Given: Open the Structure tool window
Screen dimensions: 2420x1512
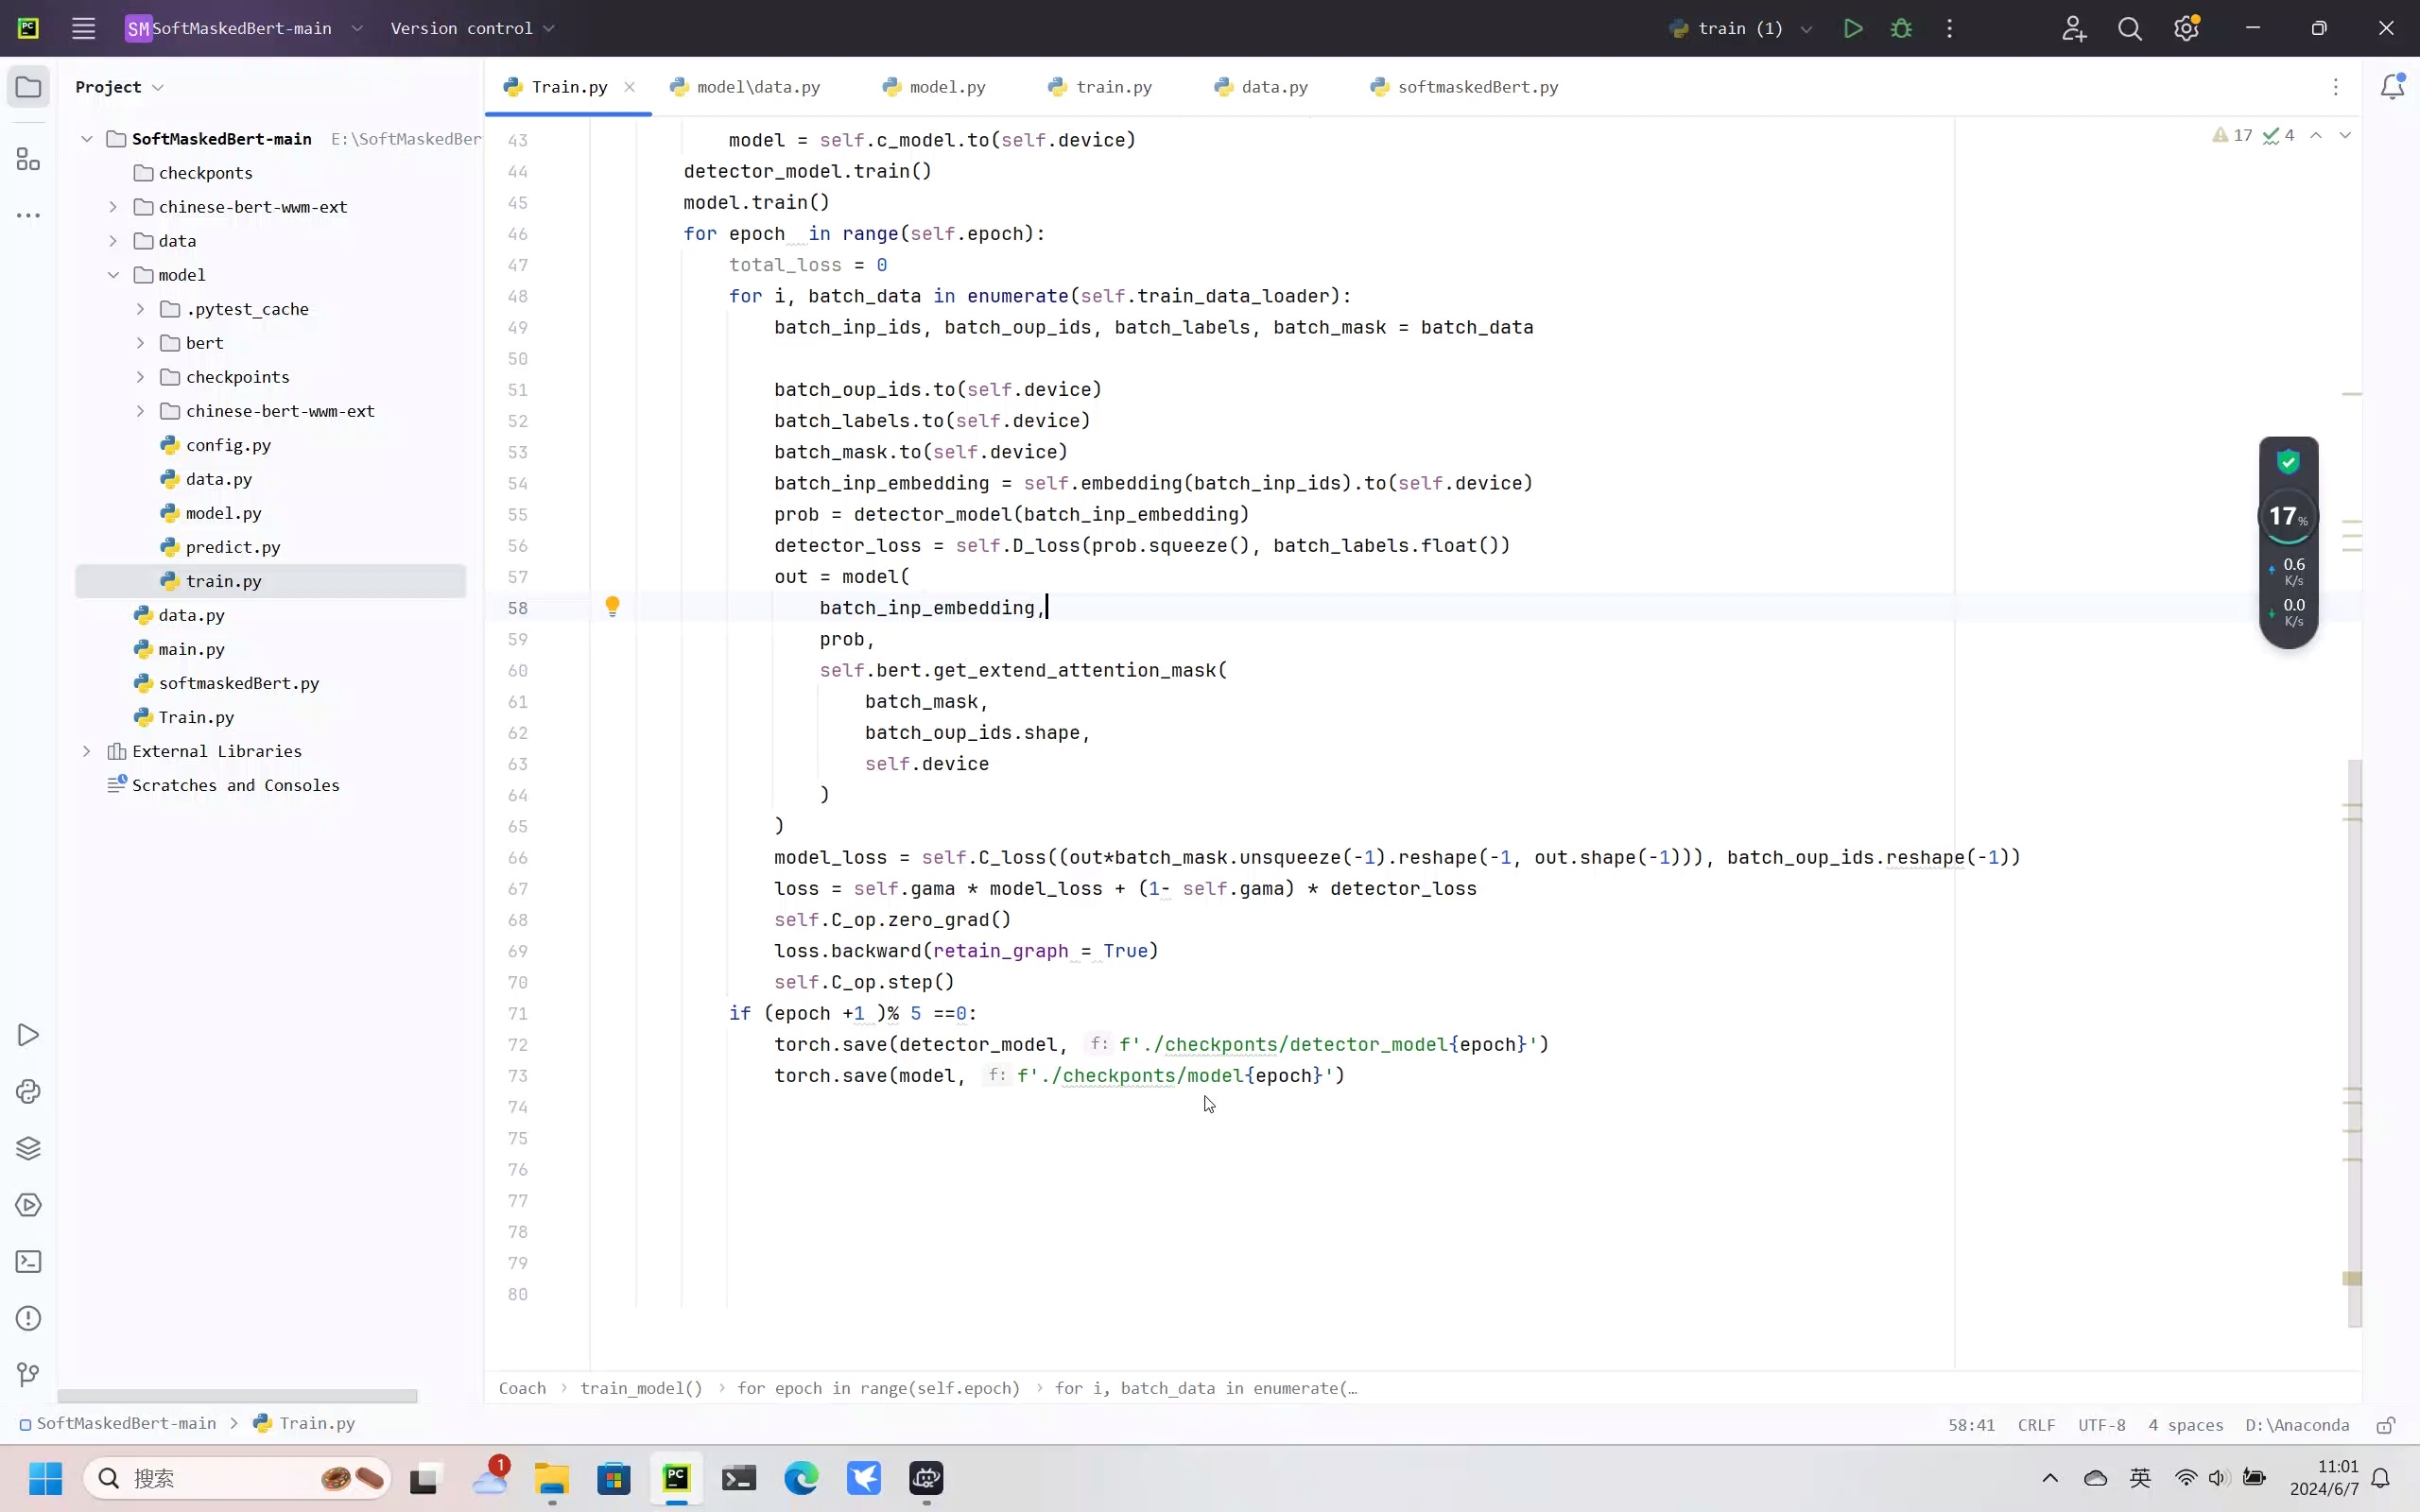Looking at the screenshot, I should [28, 160].
